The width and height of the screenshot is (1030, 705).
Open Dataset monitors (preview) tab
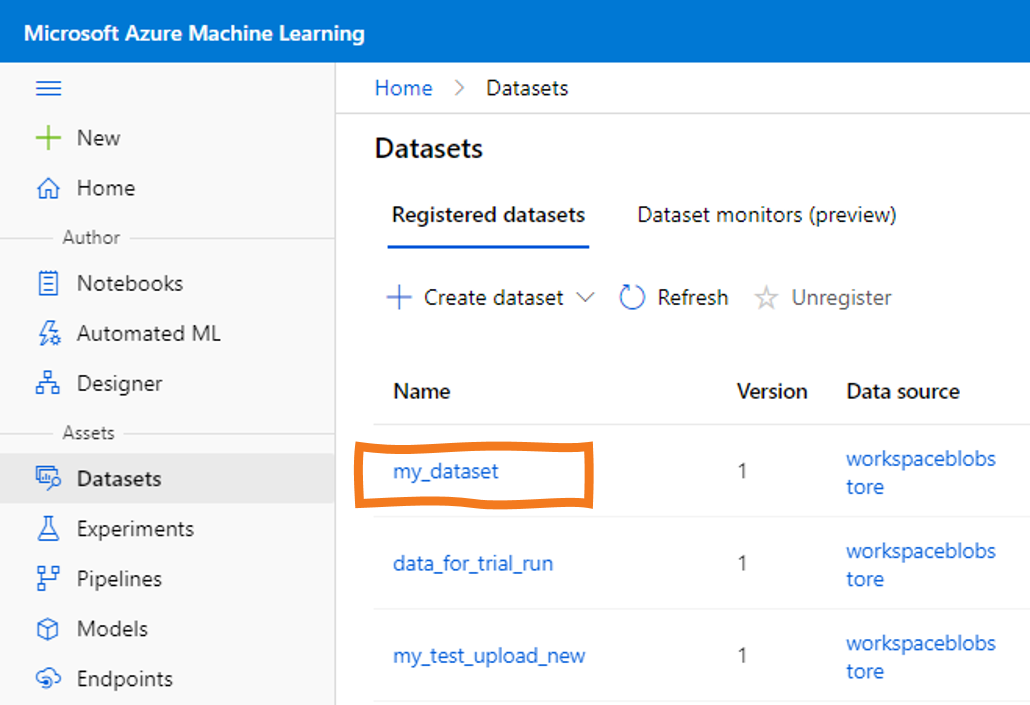point(766,215)
